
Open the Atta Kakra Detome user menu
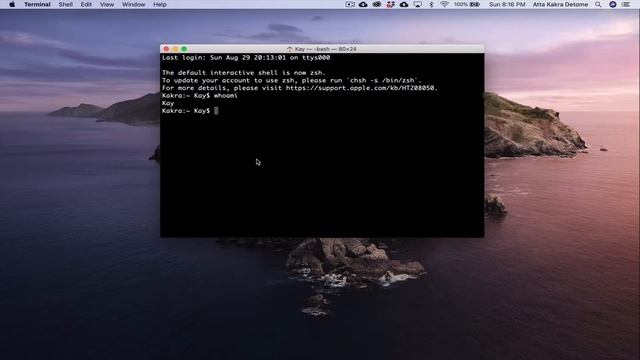[560, 4]
